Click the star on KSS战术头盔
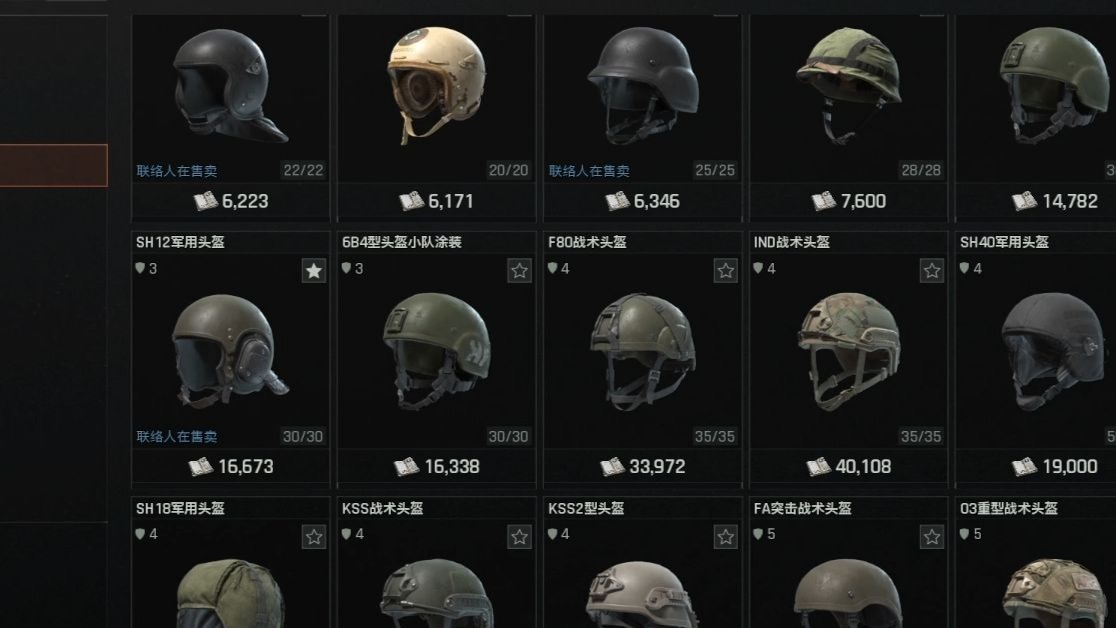Viewport: 1116px width, 628px height. [520, 537]
